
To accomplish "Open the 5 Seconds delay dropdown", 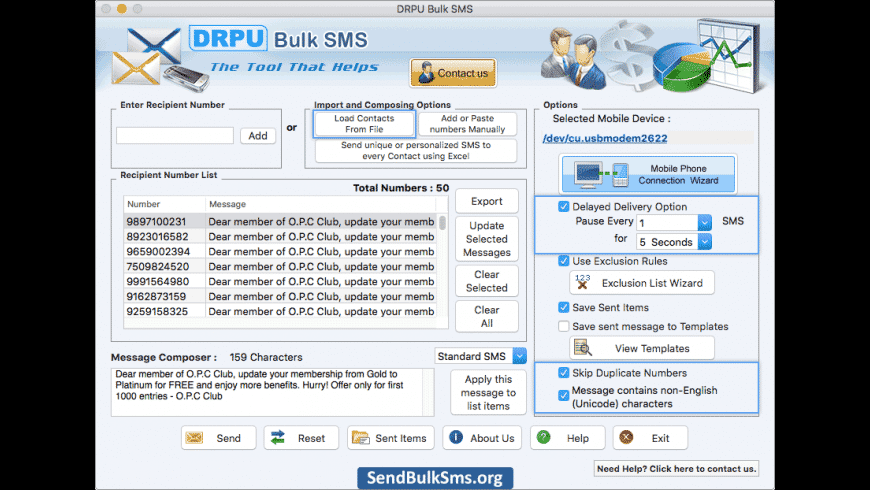I will (705, 242).
